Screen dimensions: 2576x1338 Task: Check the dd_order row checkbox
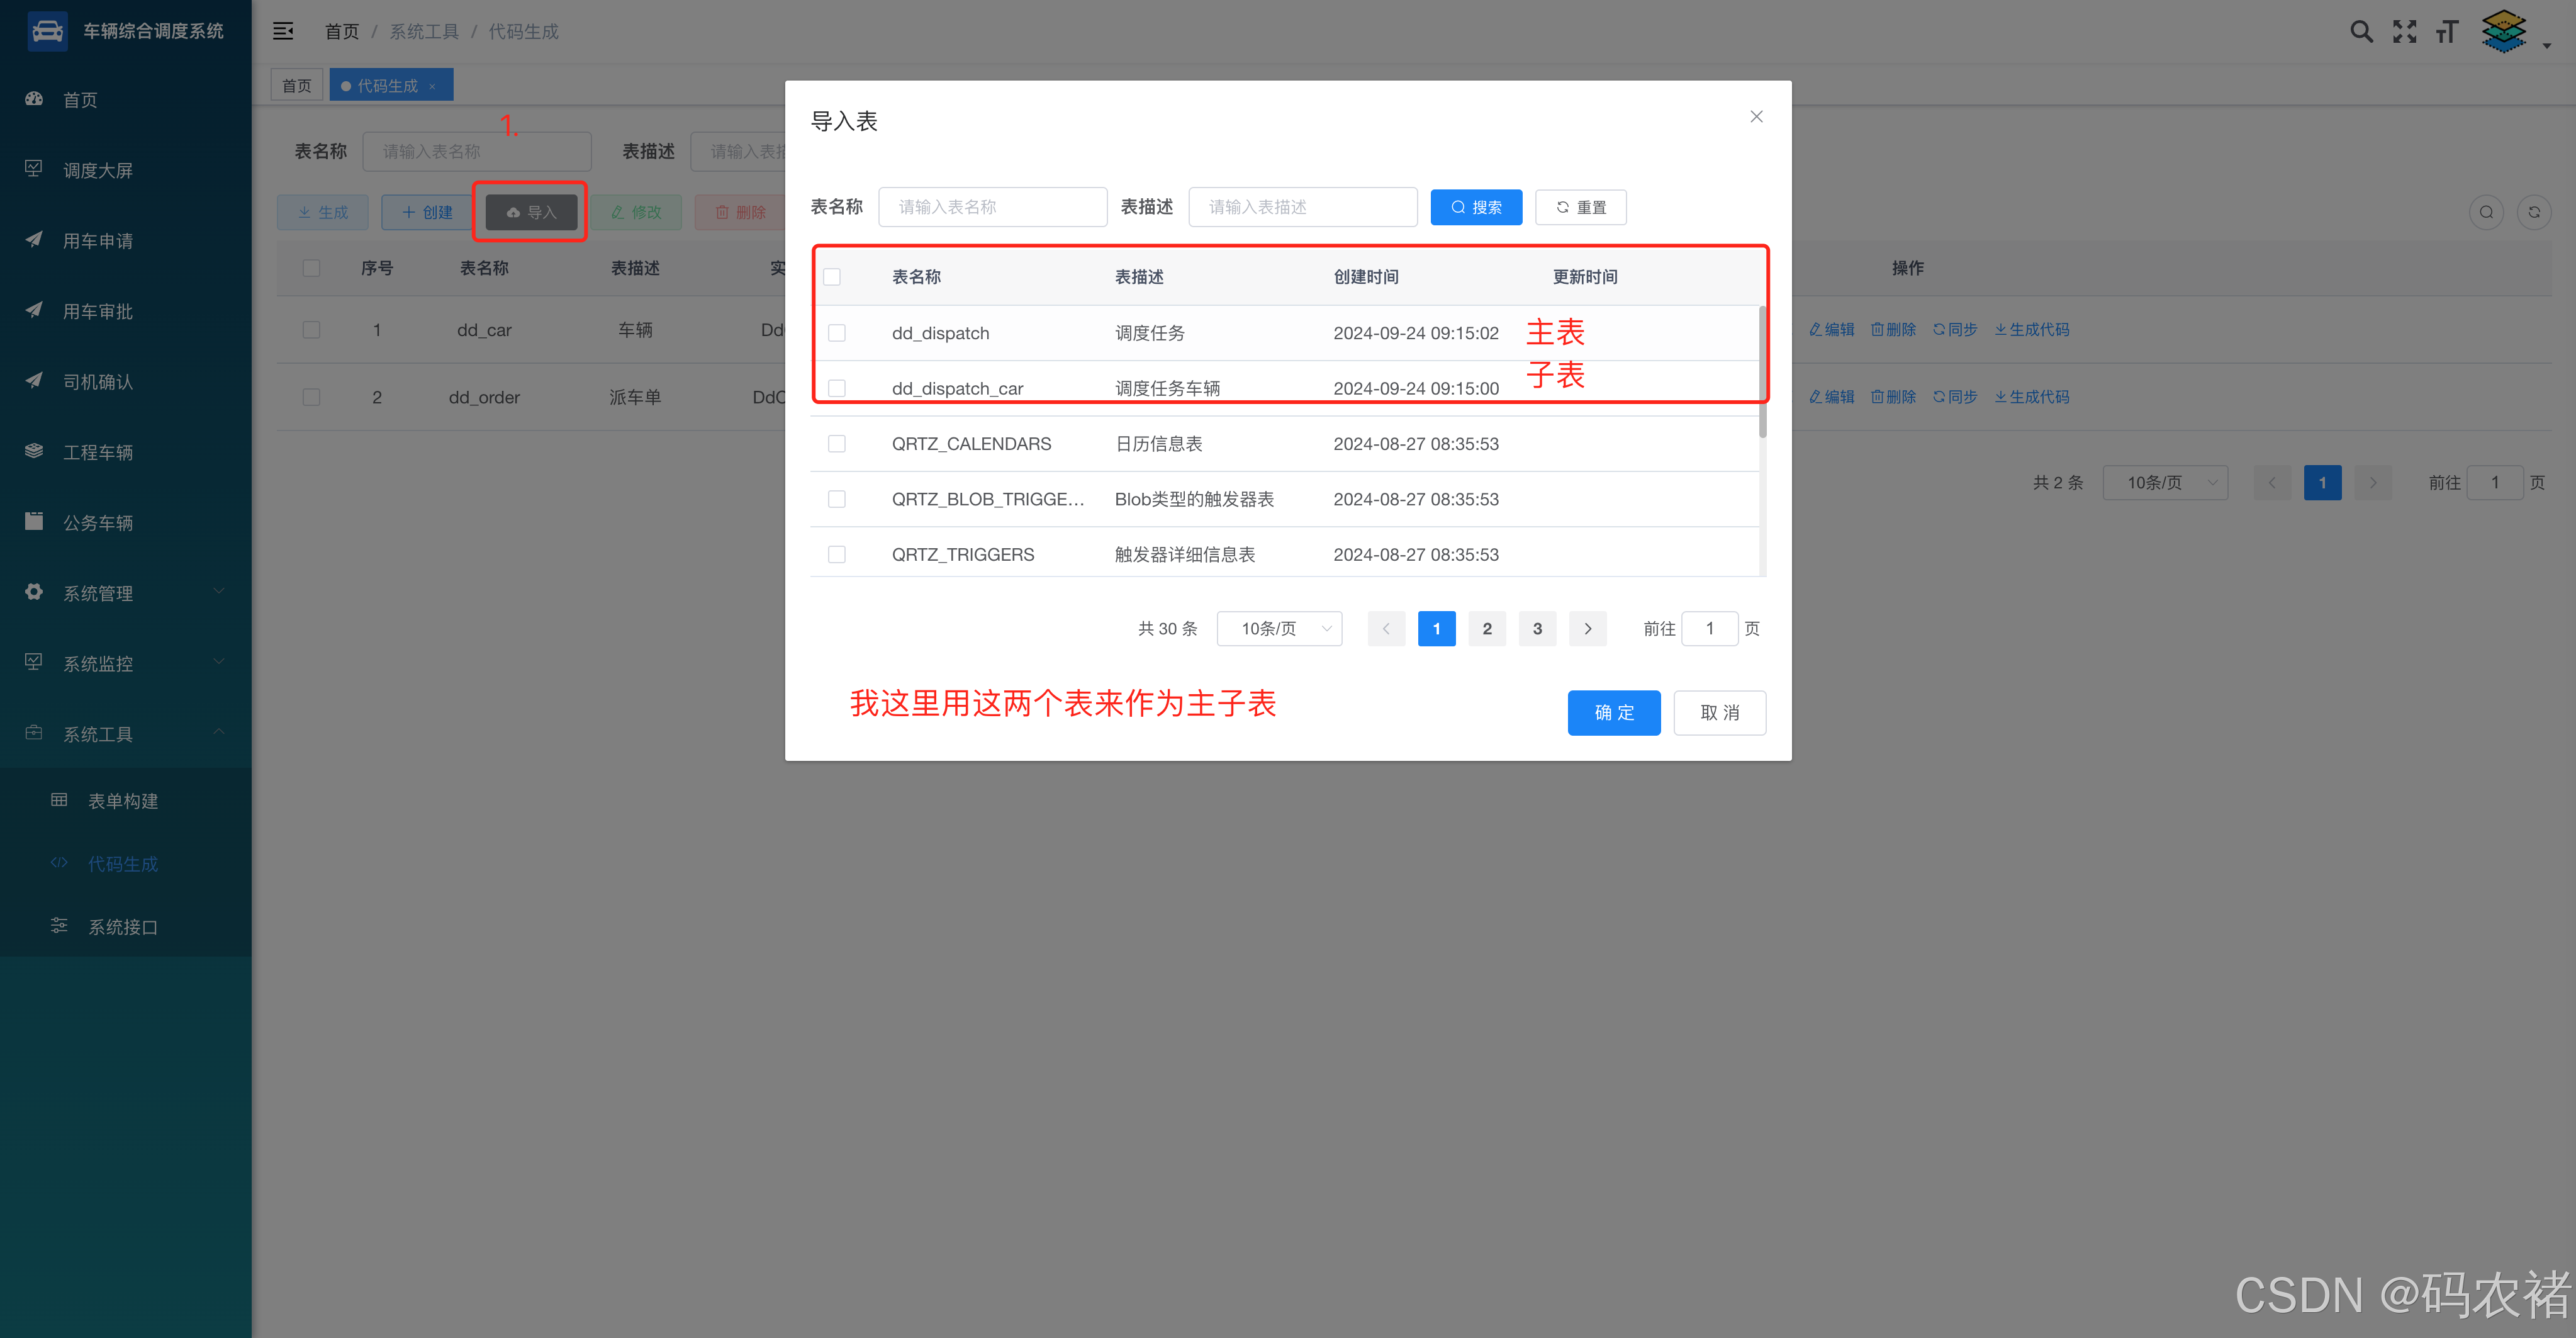coord(311,397)
